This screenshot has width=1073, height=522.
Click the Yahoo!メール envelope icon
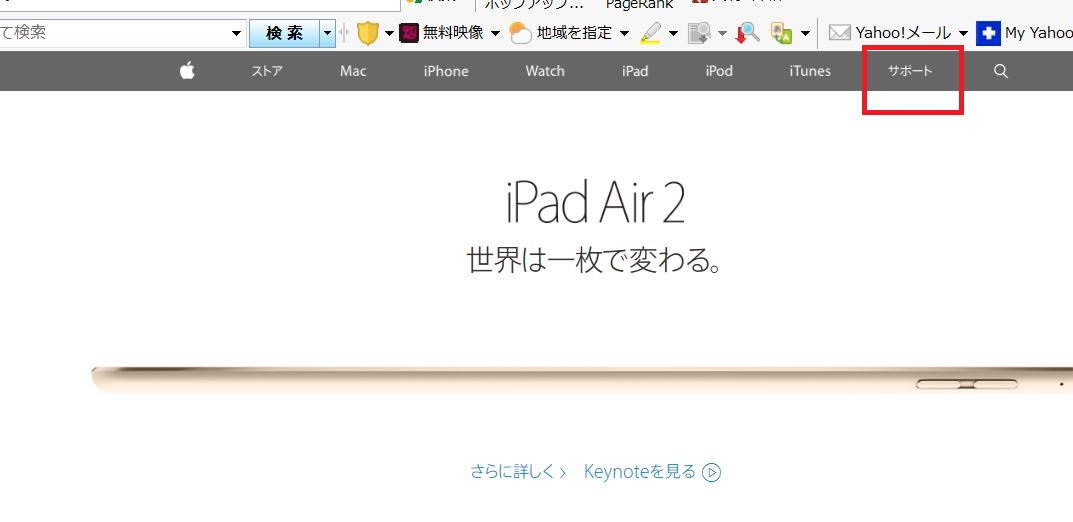pyautogui.click(x=840, y=33)
